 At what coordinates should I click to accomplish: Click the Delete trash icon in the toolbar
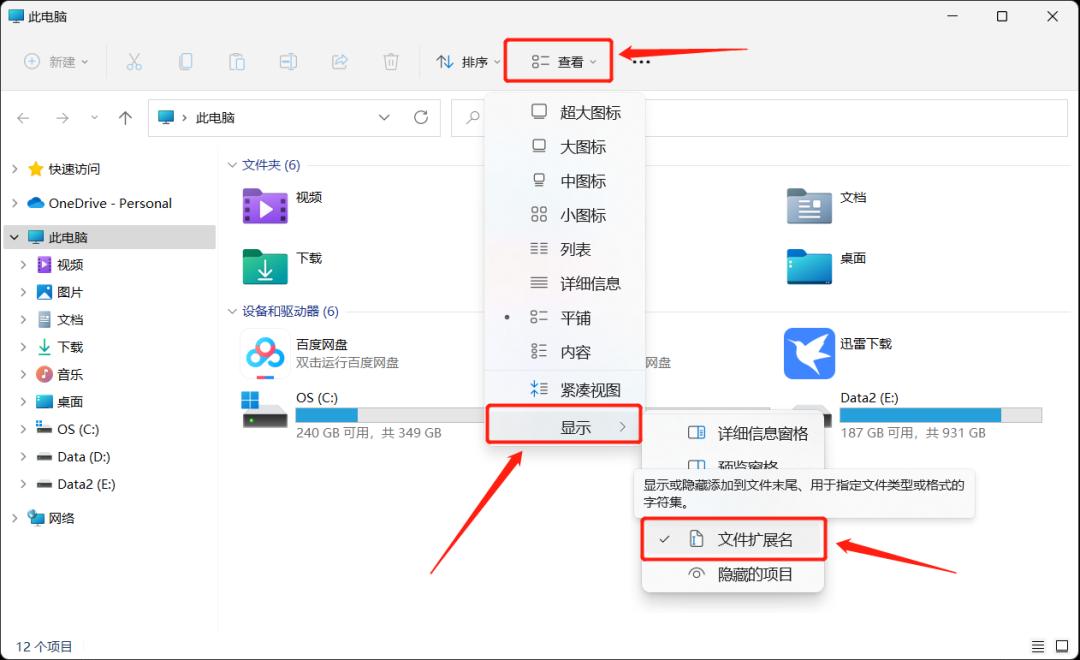pyautogui.click(x=391, y=61)
